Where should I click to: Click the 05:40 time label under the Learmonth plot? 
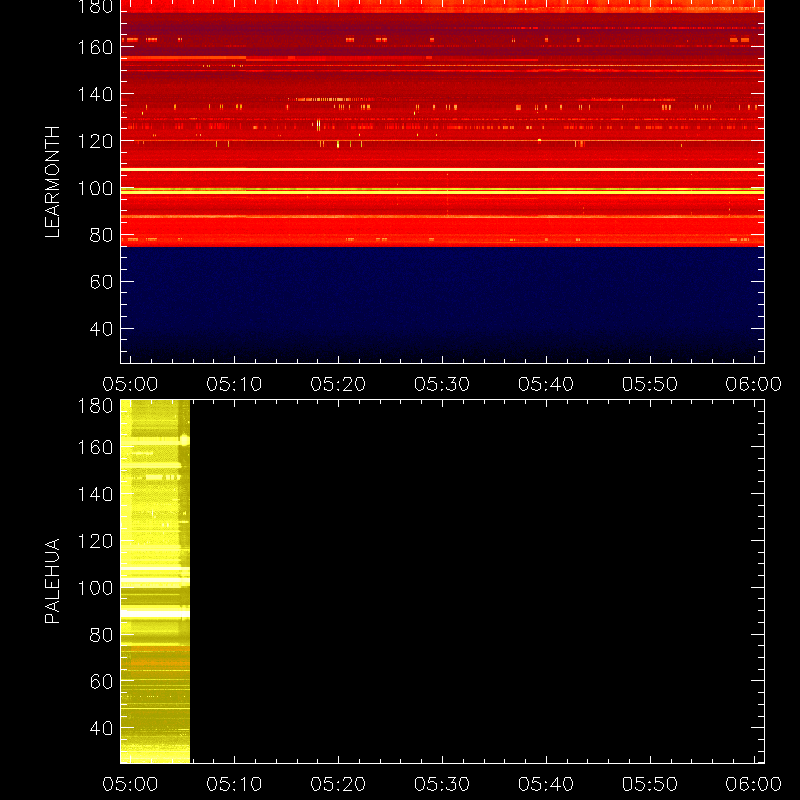click(x=546, y=384)
